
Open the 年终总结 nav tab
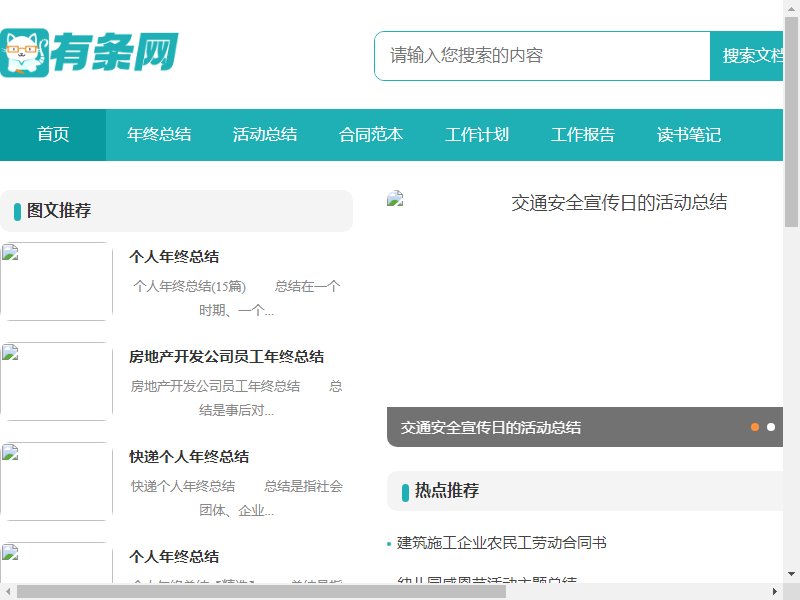click(159, 135)
